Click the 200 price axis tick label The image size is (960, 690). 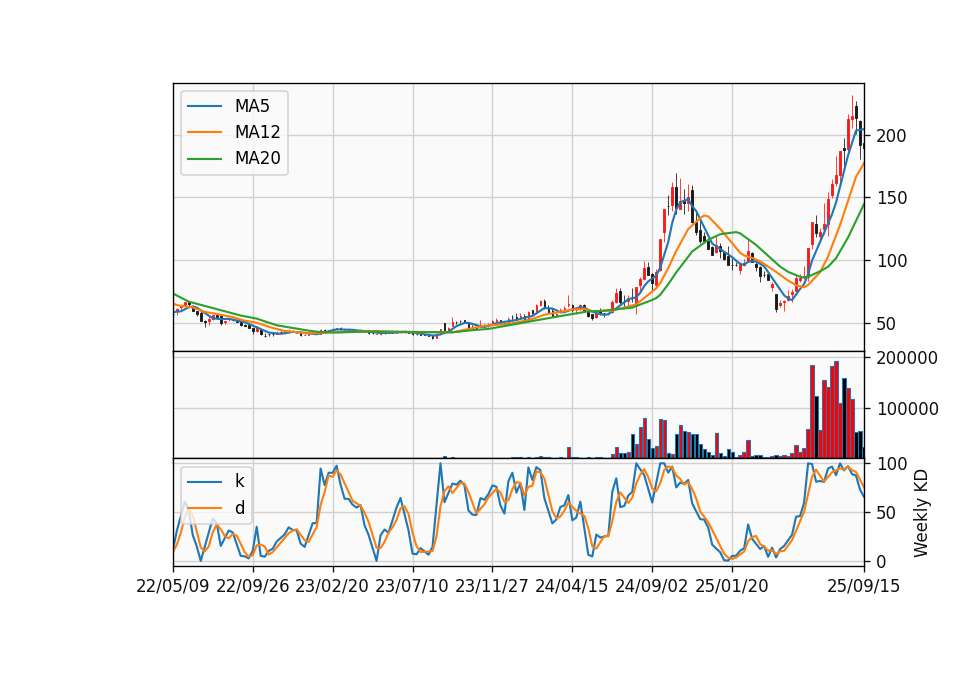891,136
